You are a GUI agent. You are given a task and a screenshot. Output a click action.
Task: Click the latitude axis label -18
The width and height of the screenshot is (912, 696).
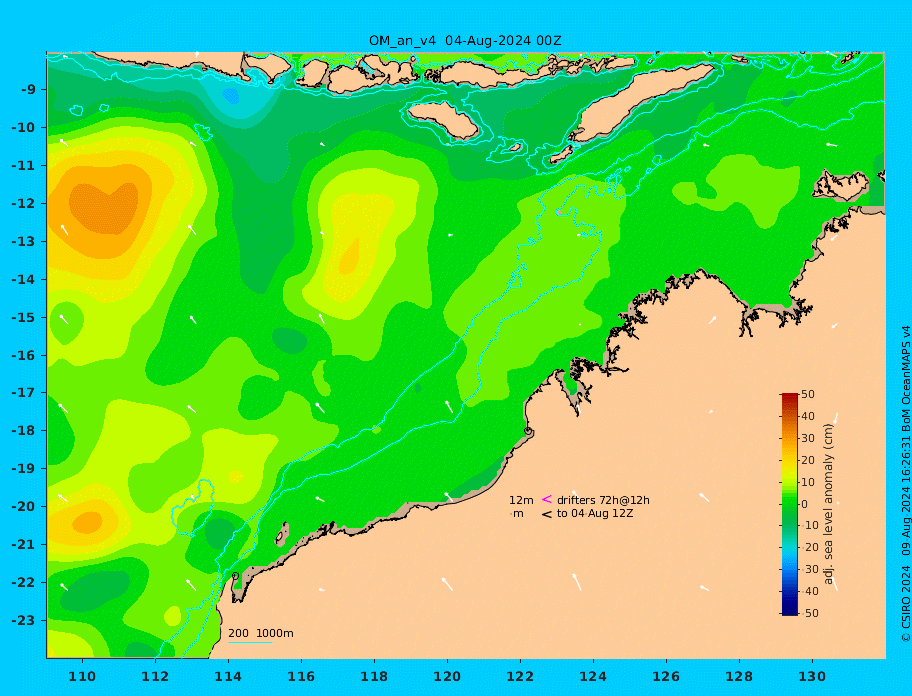pos(24,431)
